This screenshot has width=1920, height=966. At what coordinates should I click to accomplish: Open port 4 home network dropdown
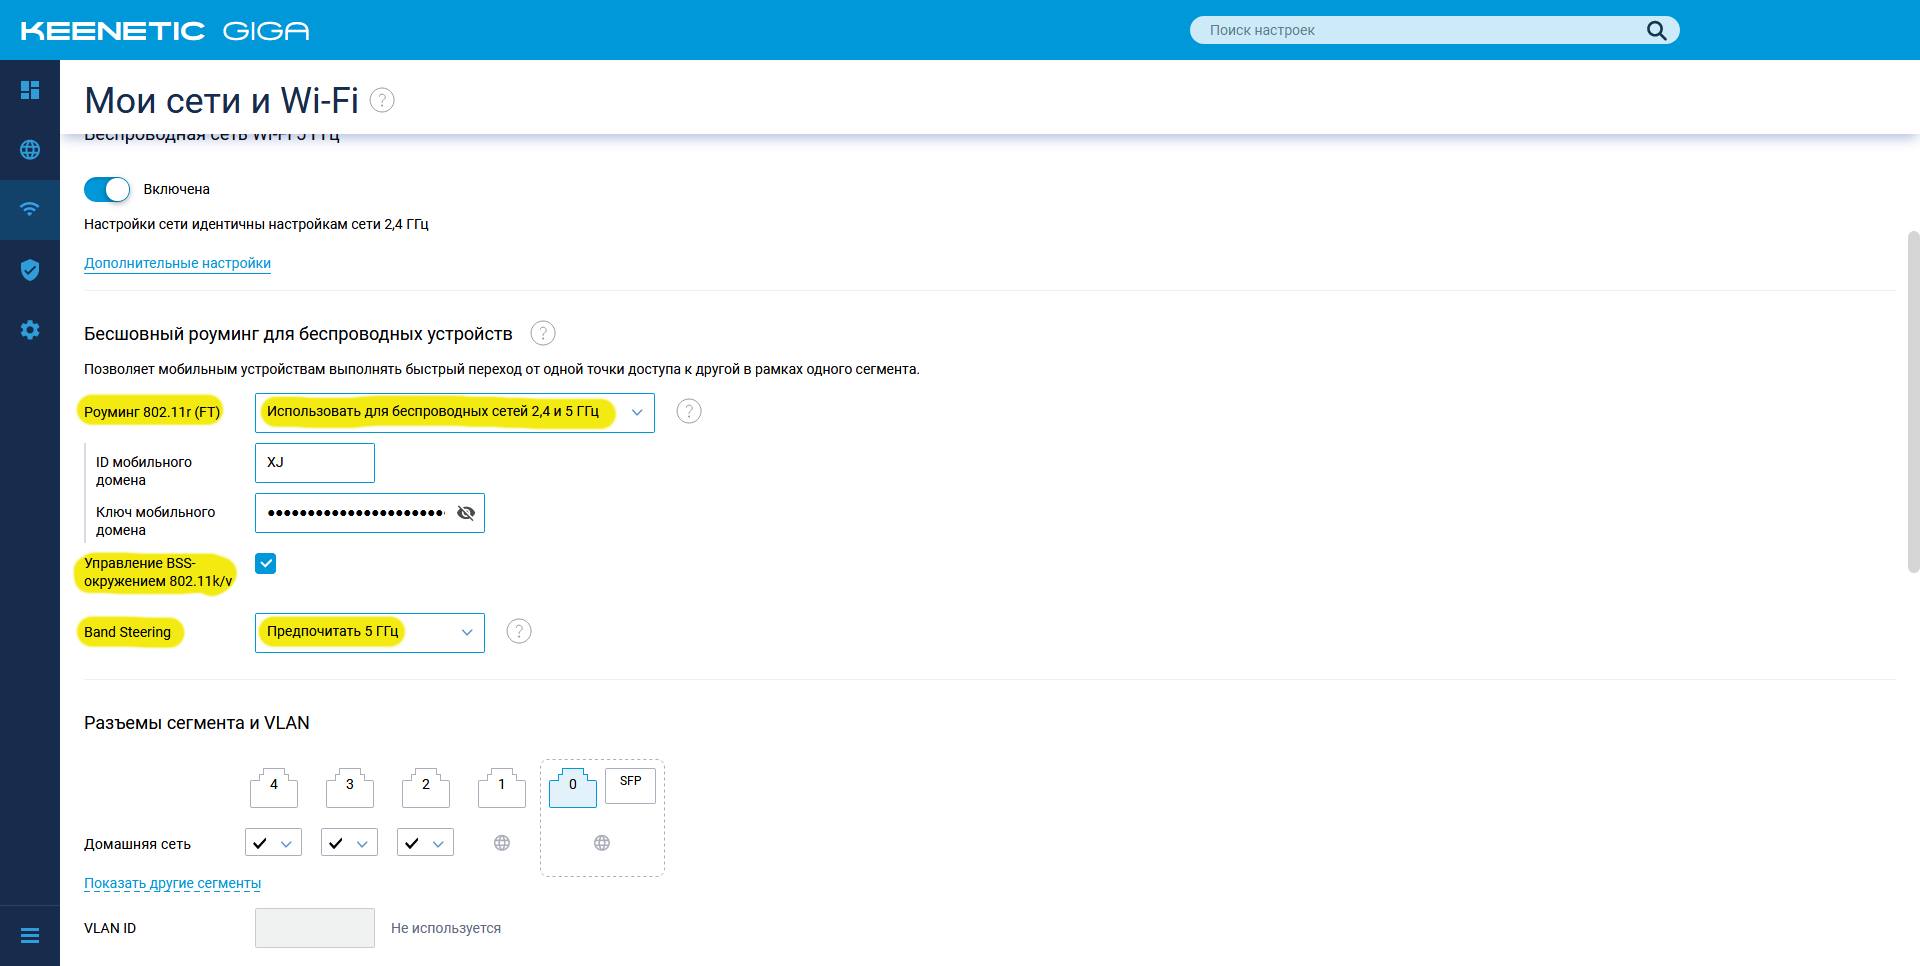coord(273,843)
